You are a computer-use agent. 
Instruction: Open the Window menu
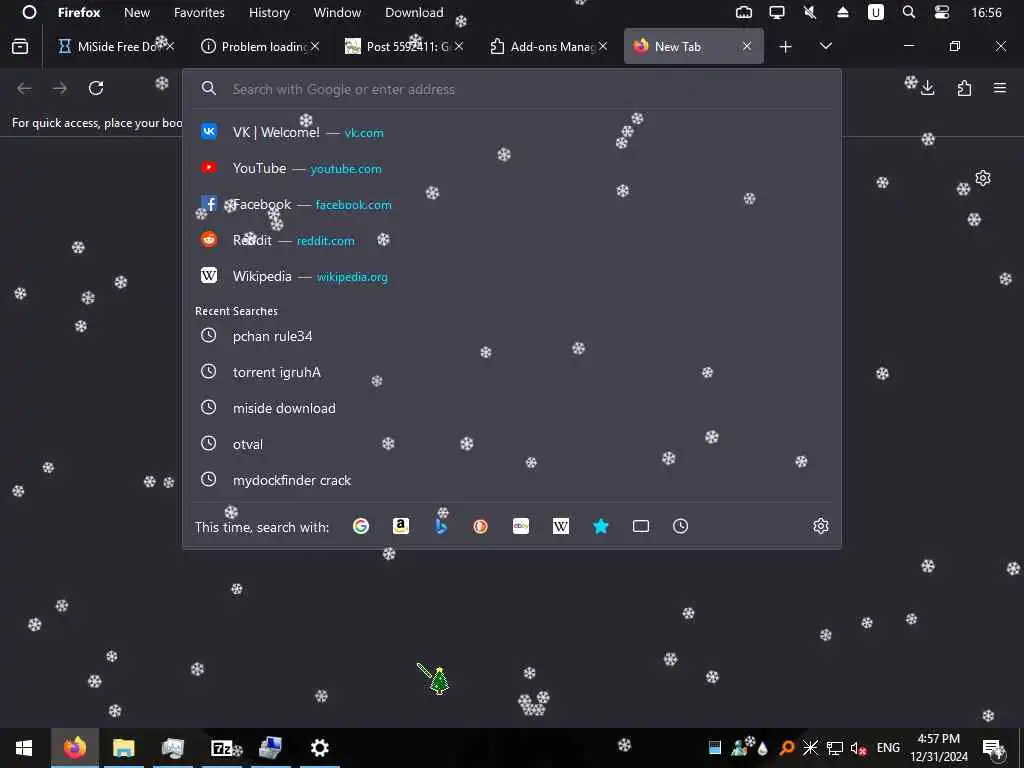(x=337, y=12)
